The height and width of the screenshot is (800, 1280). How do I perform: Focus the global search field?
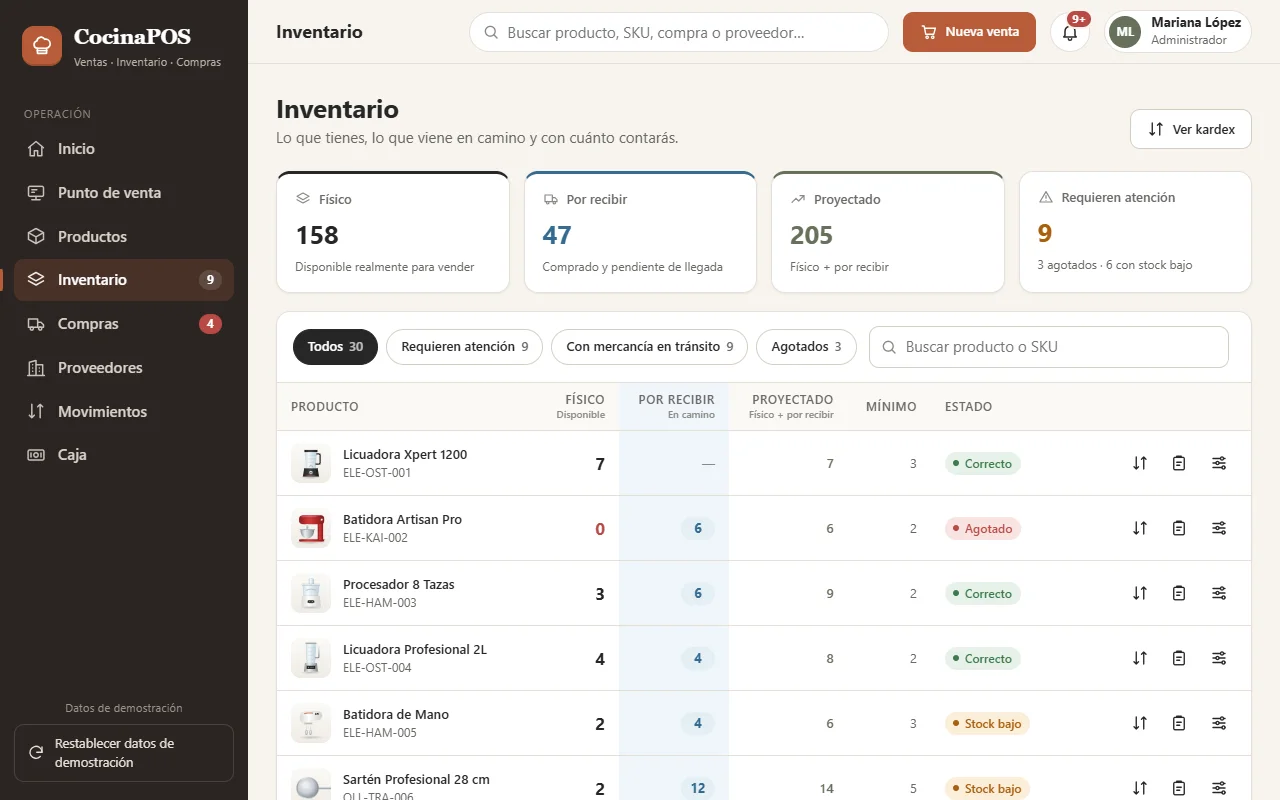pos(679,32)
